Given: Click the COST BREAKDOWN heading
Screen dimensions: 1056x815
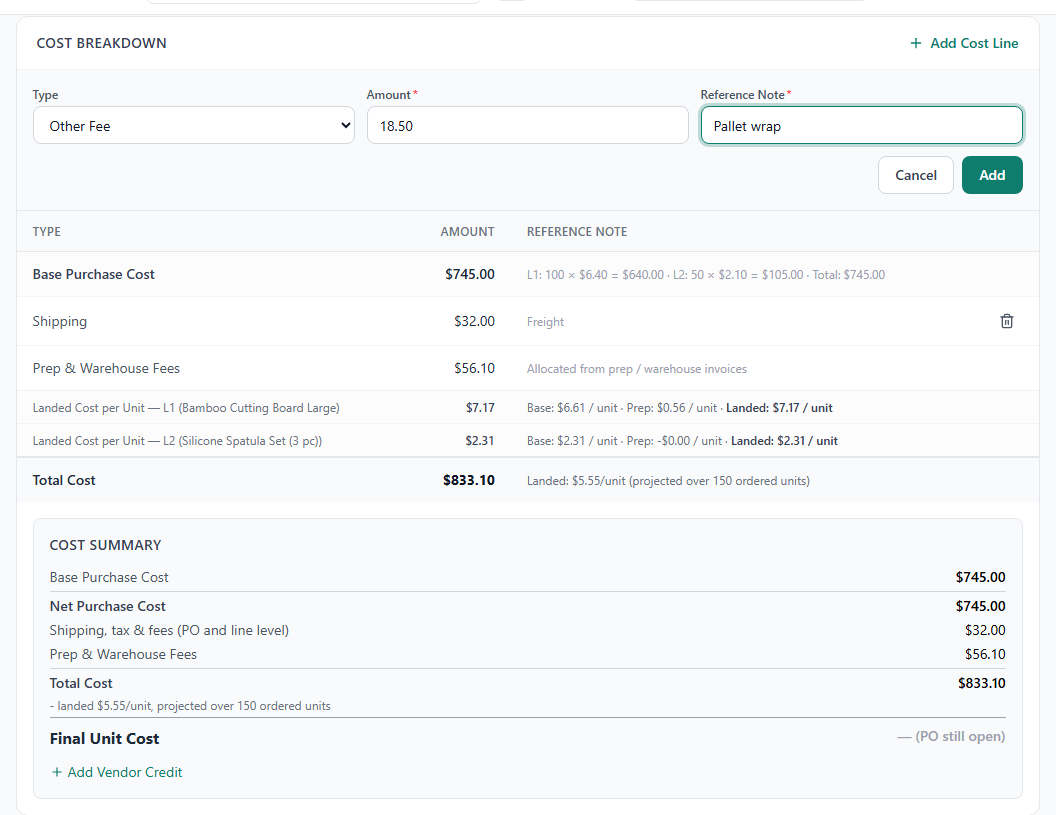Looking at the screenshot, I should pos(101,43).
